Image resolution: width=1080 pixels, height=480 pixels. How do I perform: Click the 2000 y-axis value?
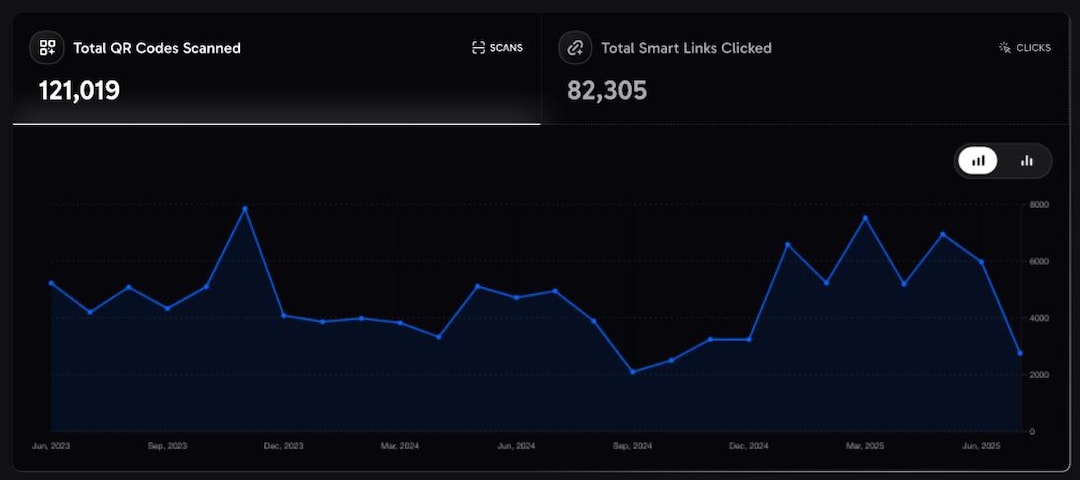tap(1039, 375)
